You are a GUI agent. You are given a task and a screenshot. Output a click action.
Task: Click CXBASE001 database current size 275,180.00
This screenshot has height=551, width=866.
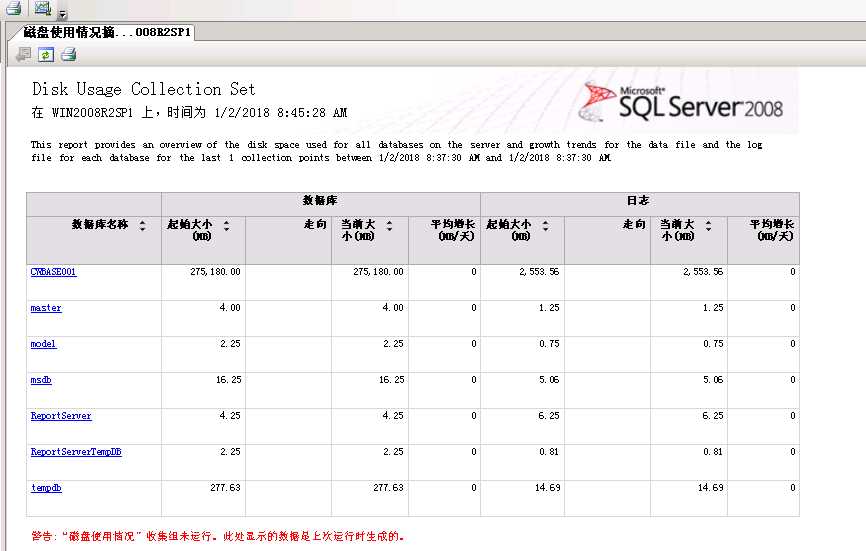[x=378, y=272]
